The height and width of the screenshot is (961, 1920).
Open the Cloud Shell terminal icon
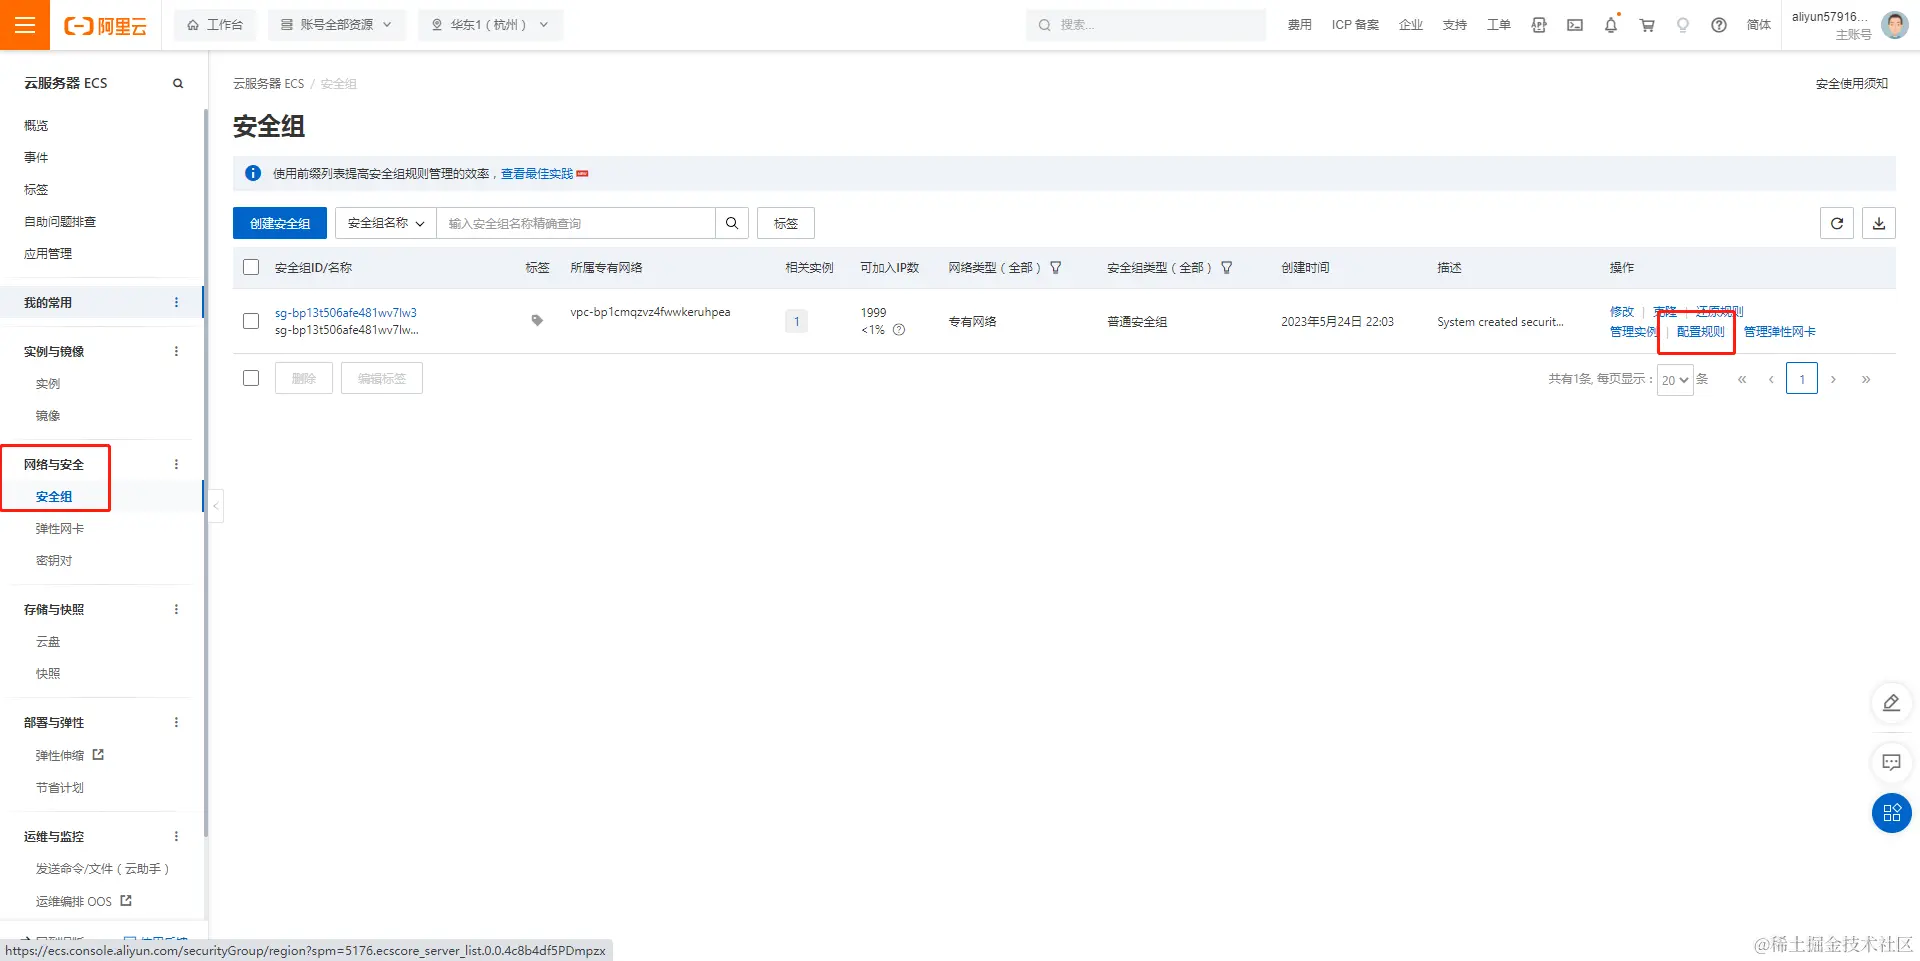pos(1575,25)
